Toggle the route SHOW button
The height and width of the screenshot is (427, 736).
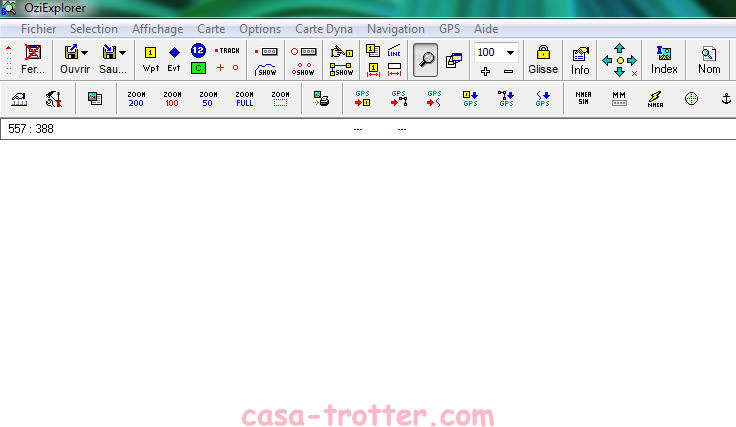341,70
